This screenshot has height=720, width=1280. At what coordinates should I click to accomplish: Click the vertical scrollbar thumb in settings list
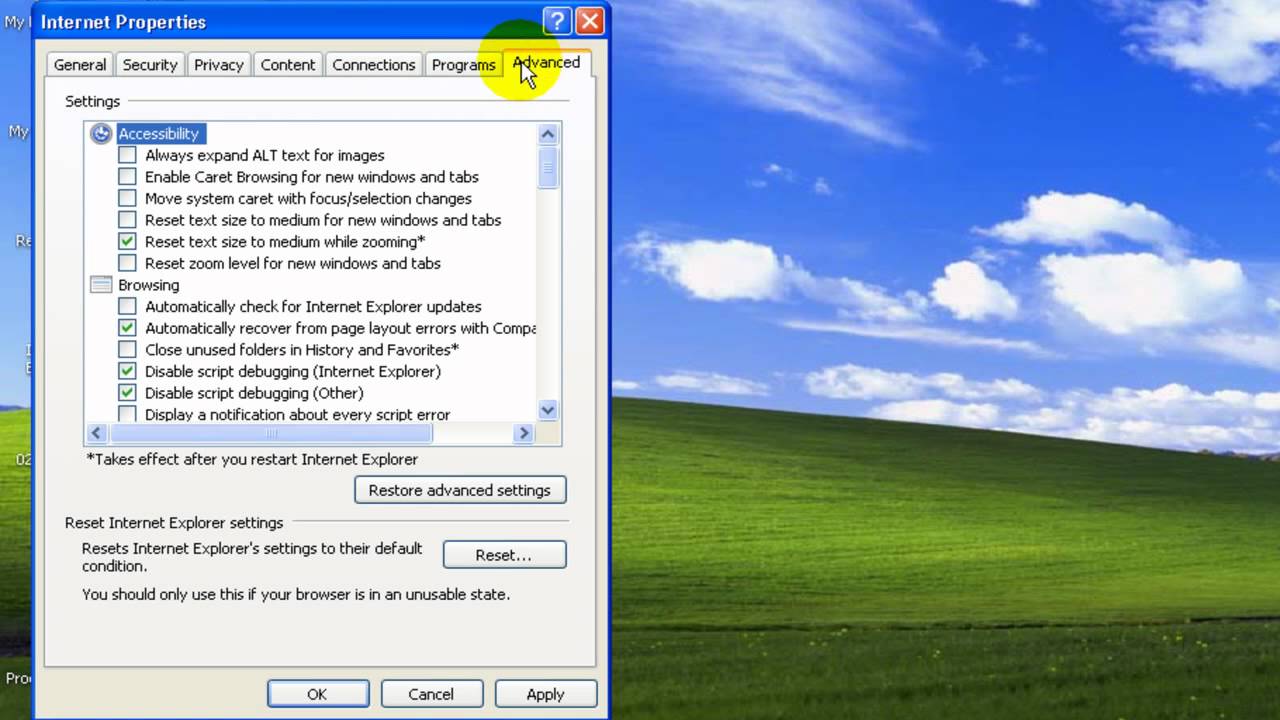(x=548, y=166)
